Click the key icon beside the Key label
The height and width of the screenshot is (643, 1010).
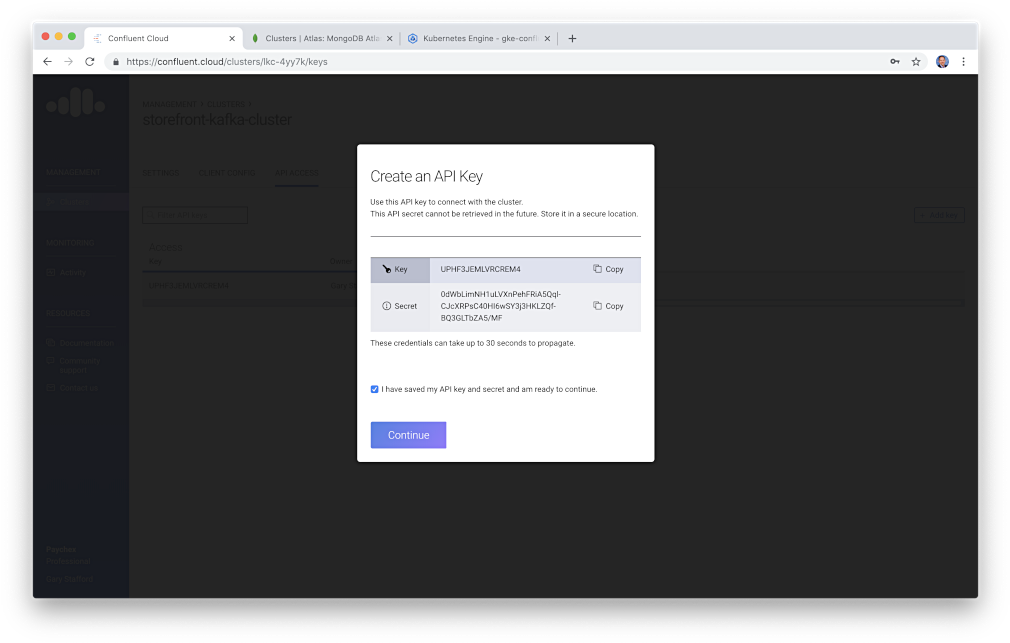coord(386,269)
